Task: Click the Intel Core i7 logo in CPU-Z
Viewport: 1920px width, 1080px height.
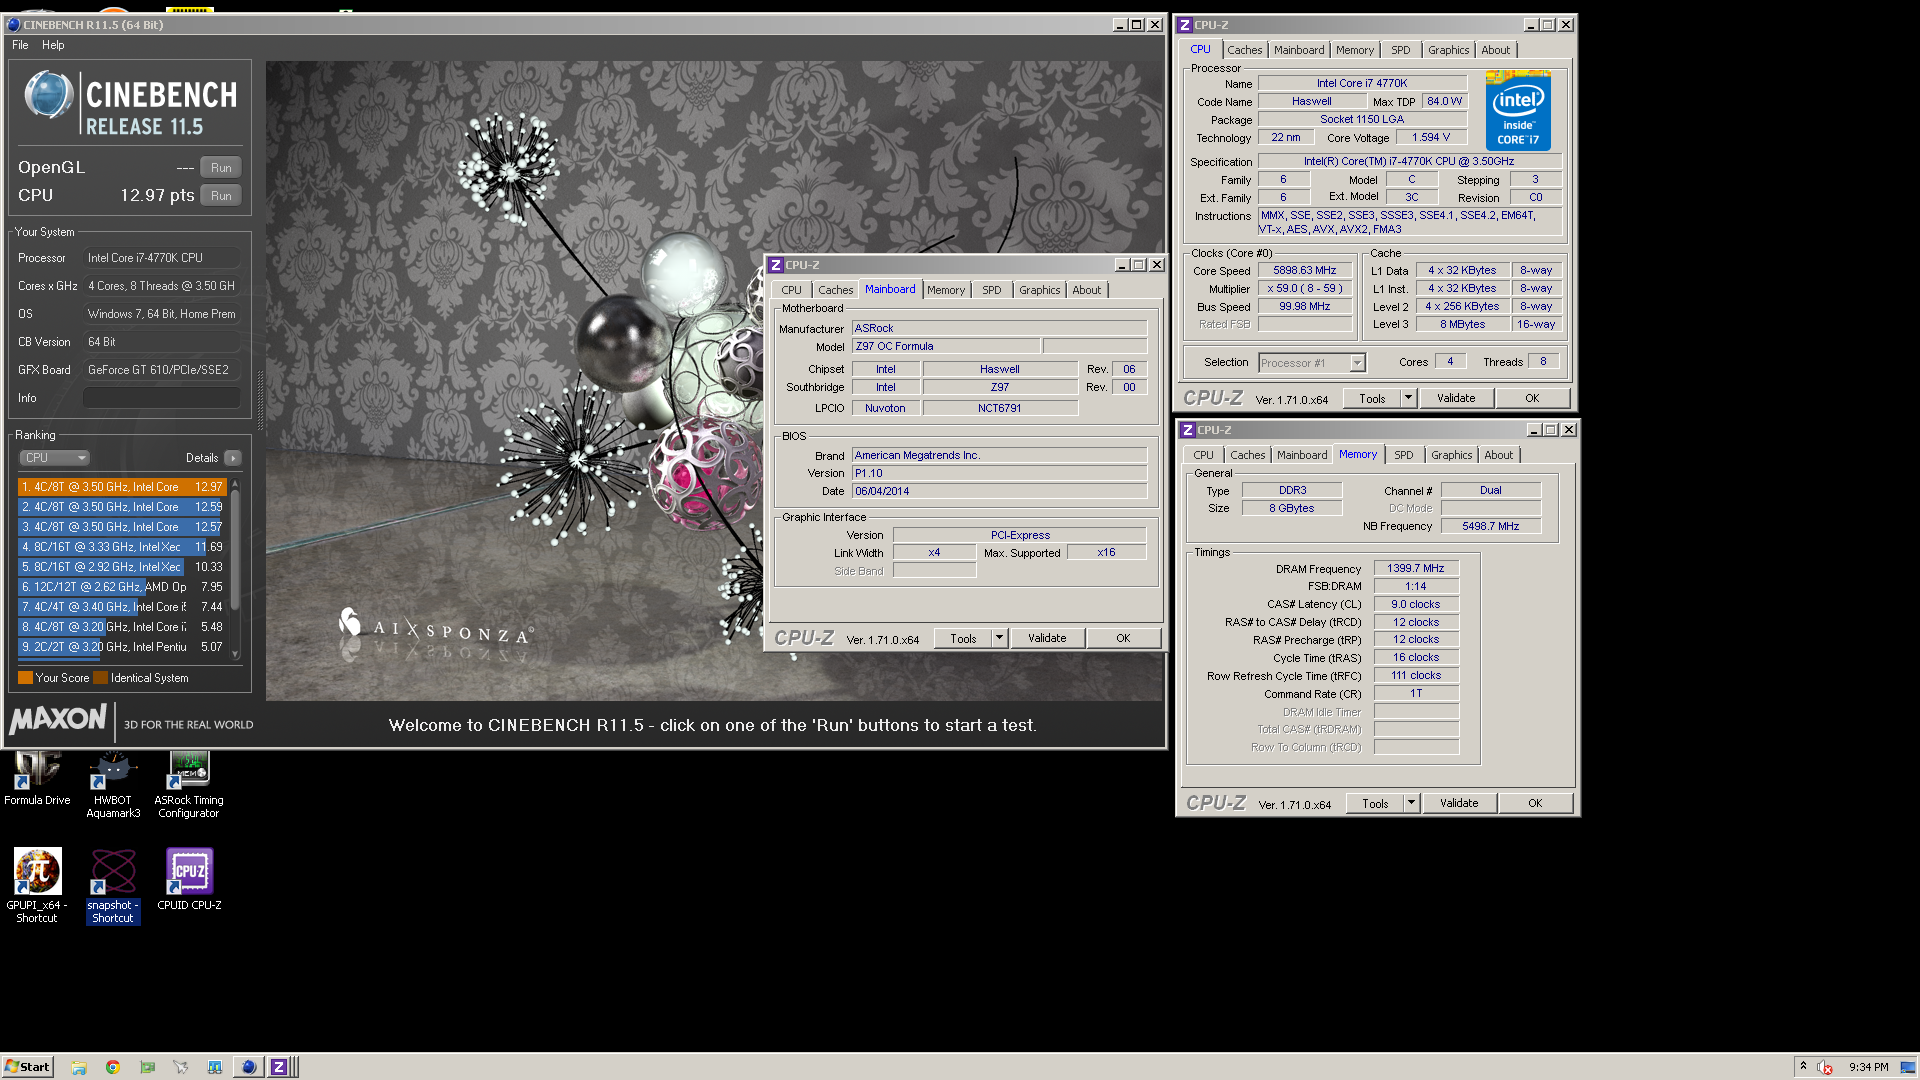Action: click(x=1518, y=110)
